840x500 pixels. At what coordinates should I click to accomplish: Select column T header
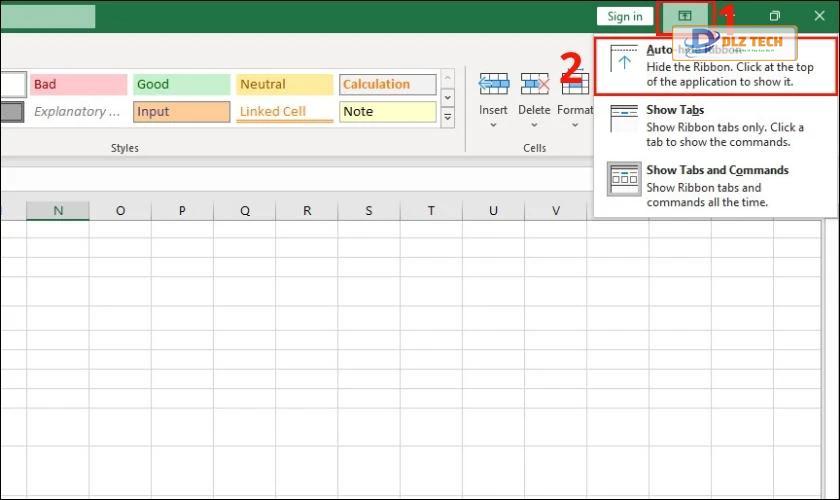click(x=431, y=211)
